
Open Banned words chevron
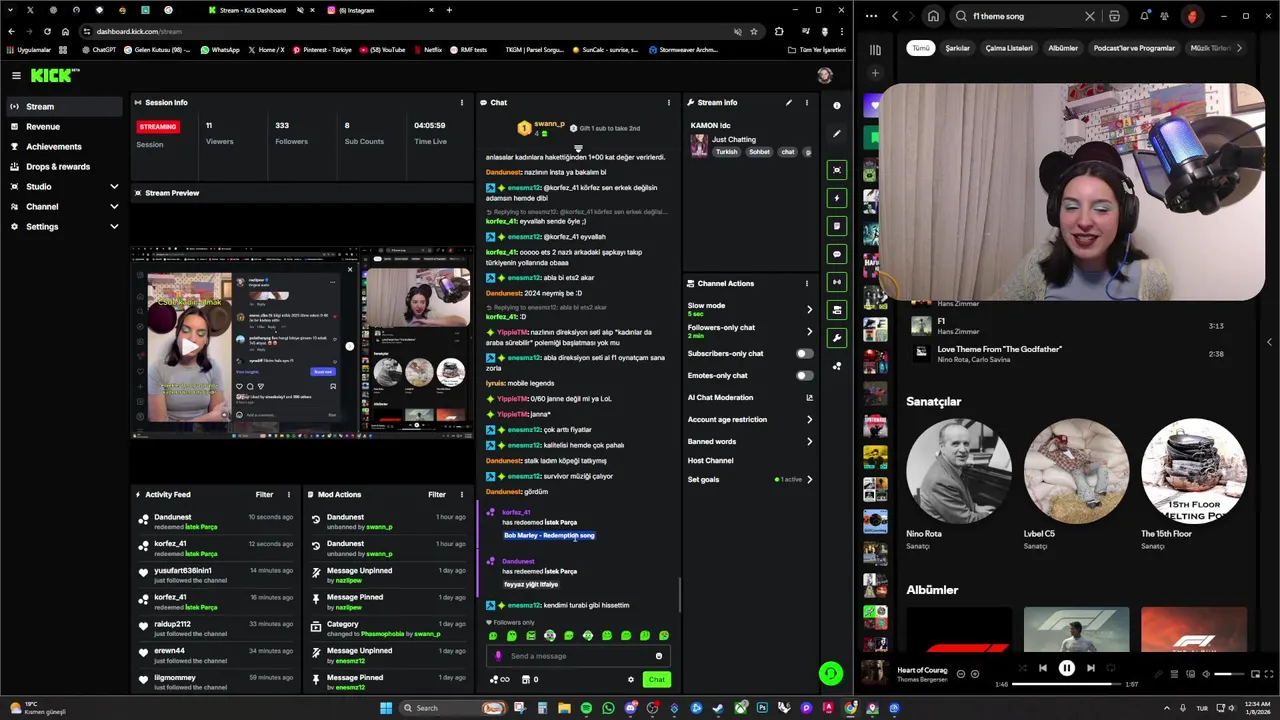coord(809,441)
